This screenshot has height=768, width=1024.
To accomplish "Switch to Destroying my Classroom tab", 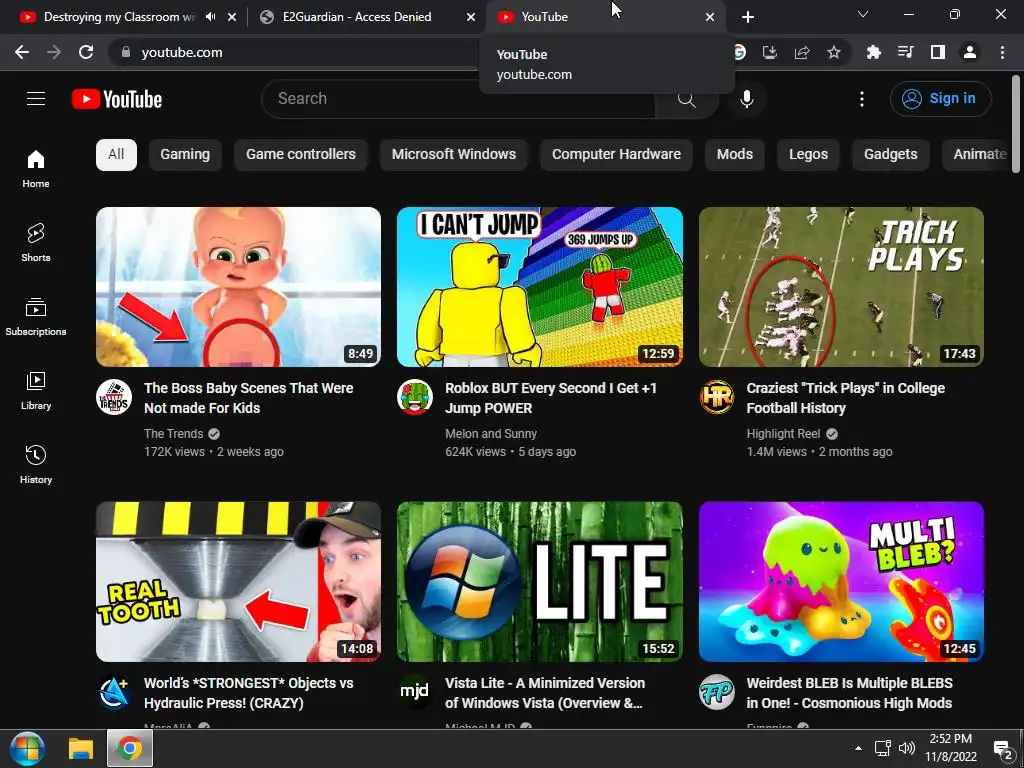I will [x=118, y=17].
